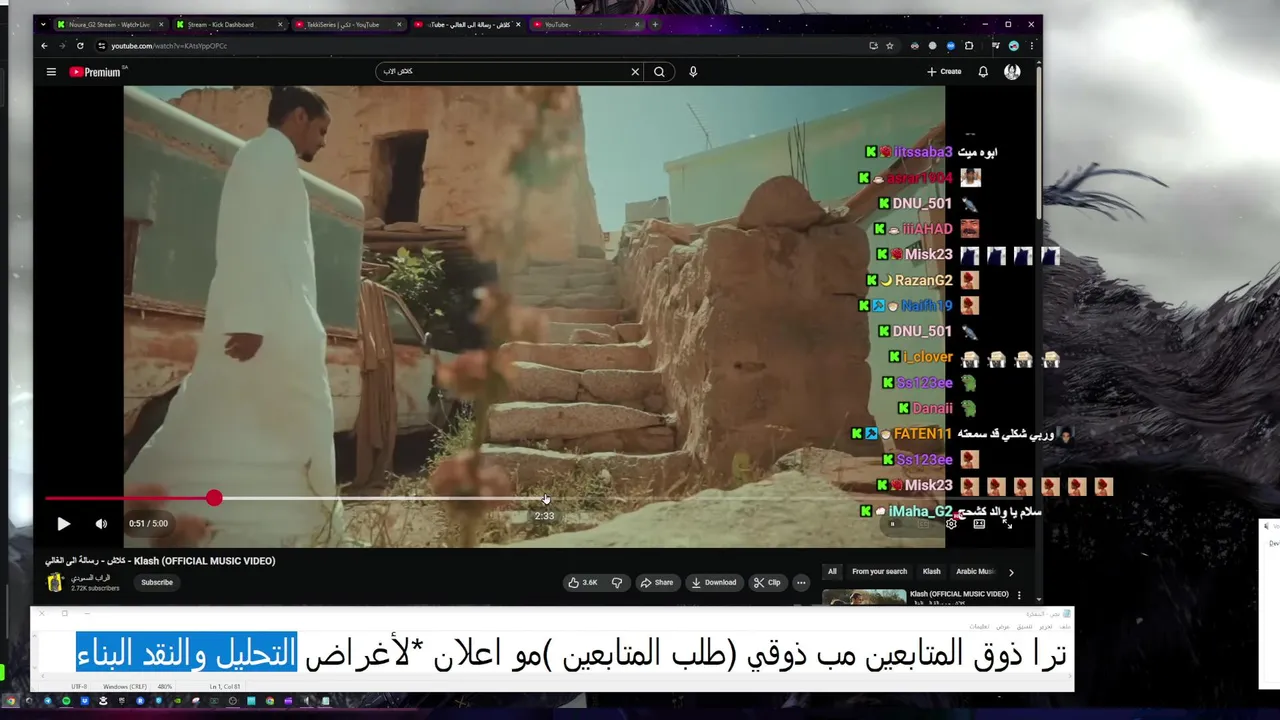Screen dimensions: 1280x720
Task: Click the highlighted Arabic text in Notepad
Action: click(187, 653)
